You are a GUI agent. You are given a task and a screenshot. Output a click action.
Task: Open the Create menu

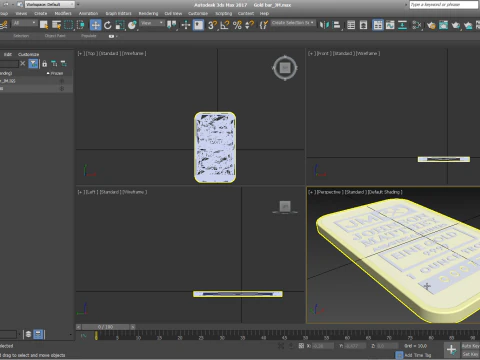point(41,13)
